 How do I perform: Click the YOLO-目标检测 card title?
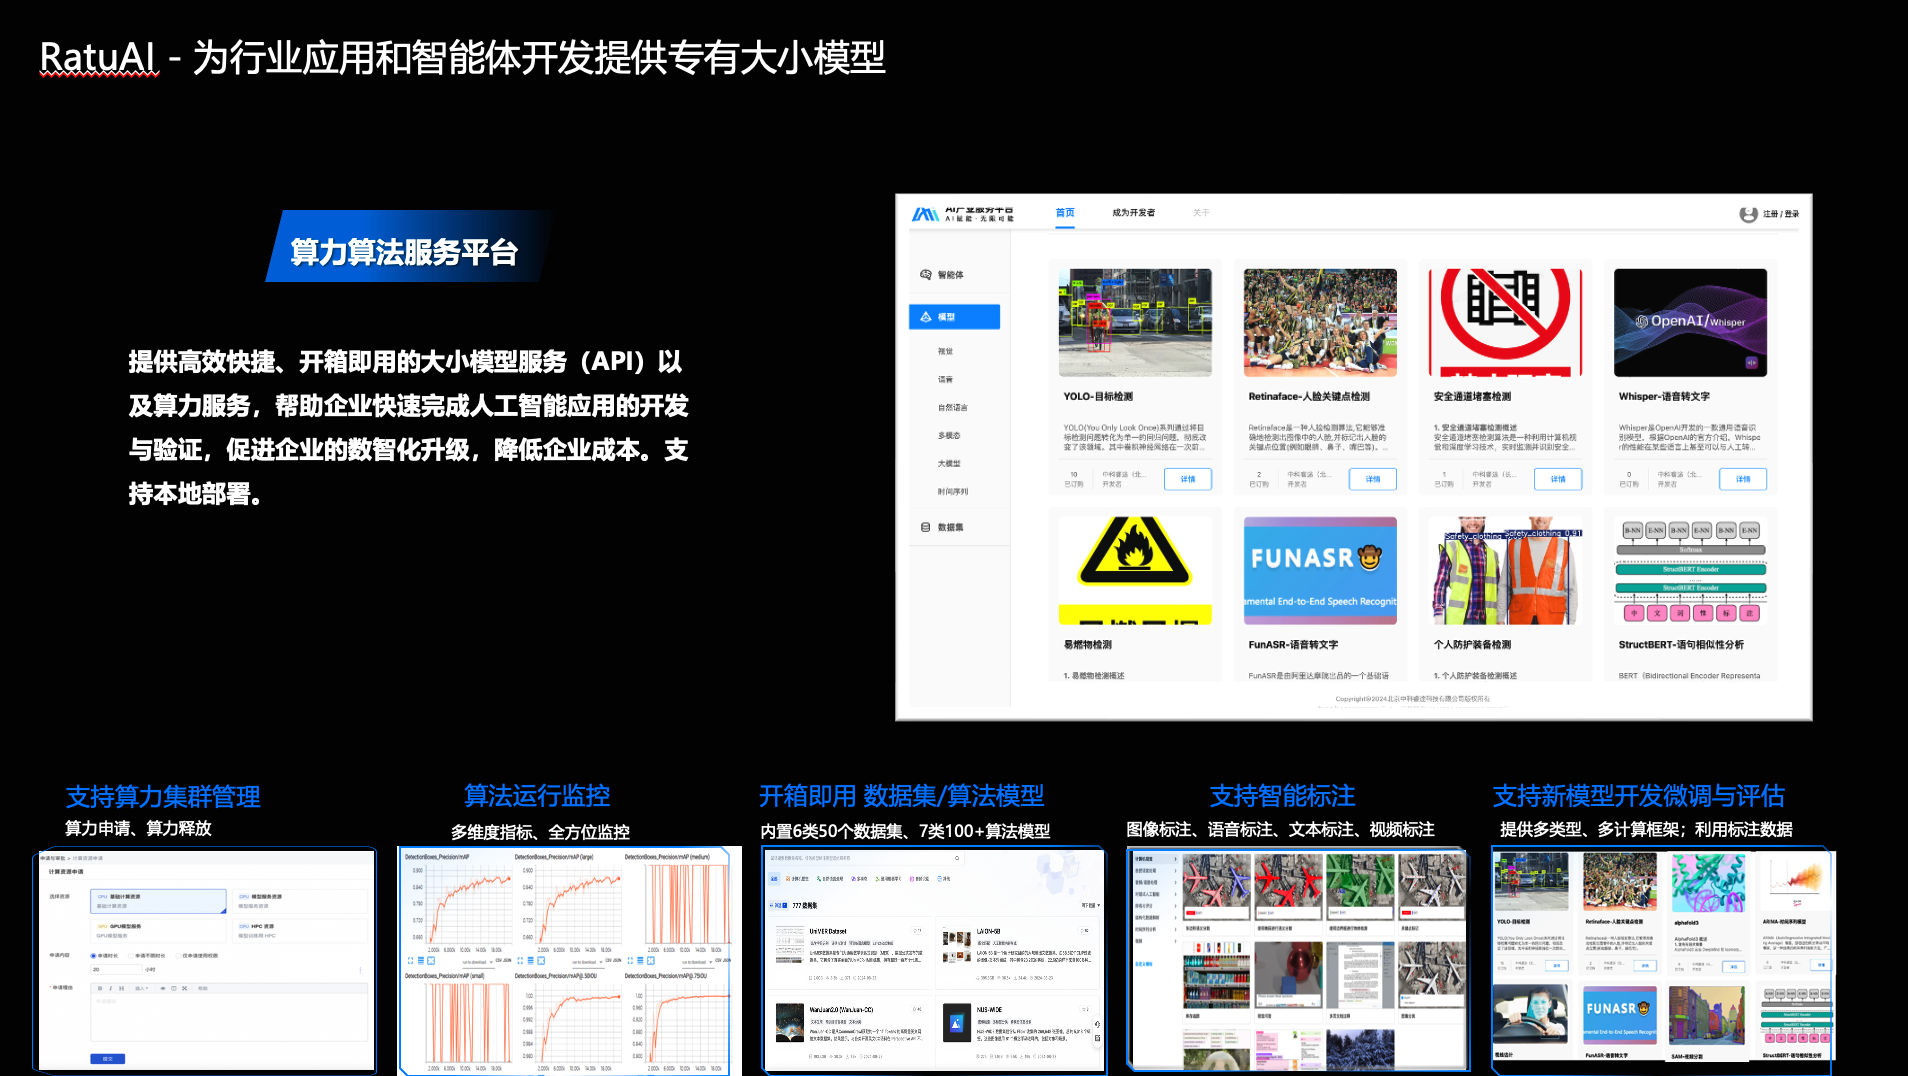[1098, 397]
